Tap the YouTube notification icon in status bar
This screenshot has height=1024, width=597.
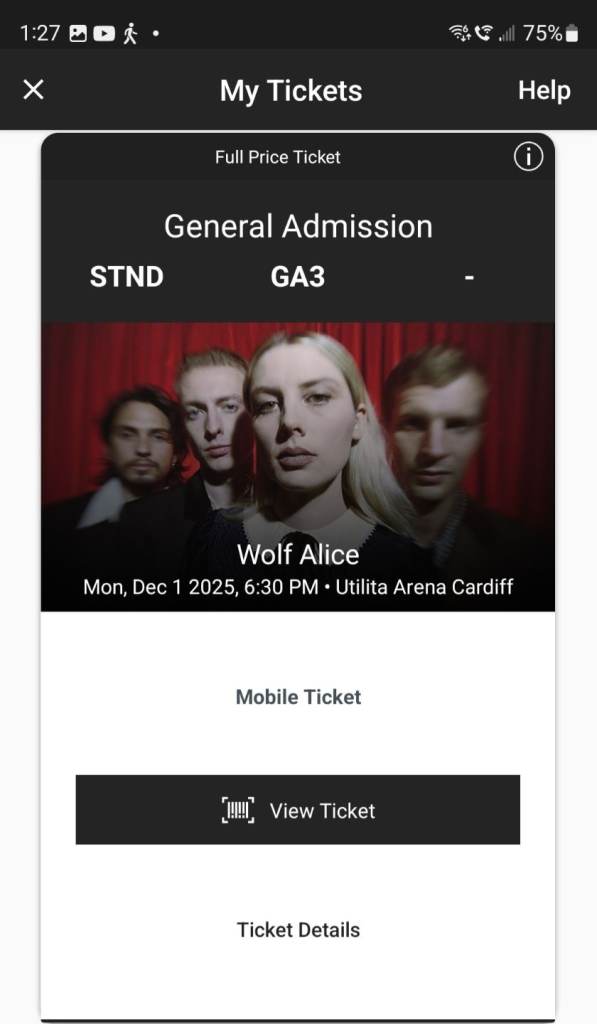click(104, 33)
